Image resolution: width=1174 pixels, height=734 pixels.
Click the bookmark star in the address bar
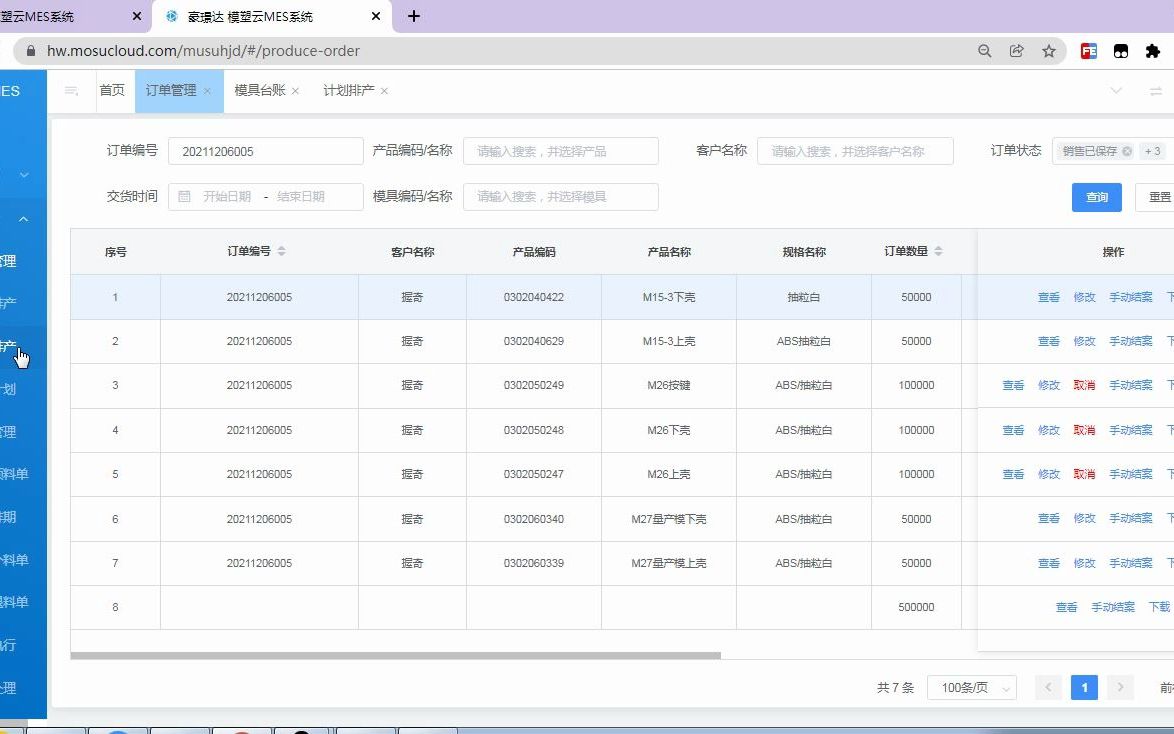tap(1047, 51)
